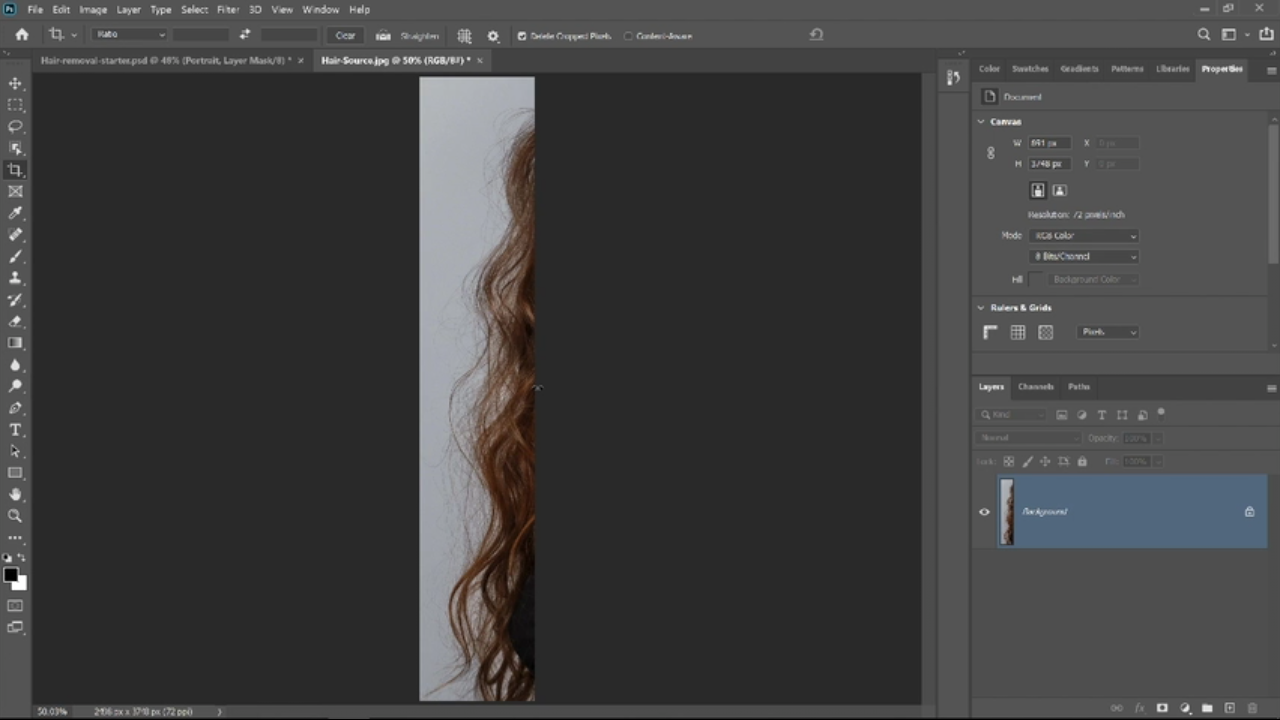Open the Filter menu
Screen dimensions: 1280x720
227,10
